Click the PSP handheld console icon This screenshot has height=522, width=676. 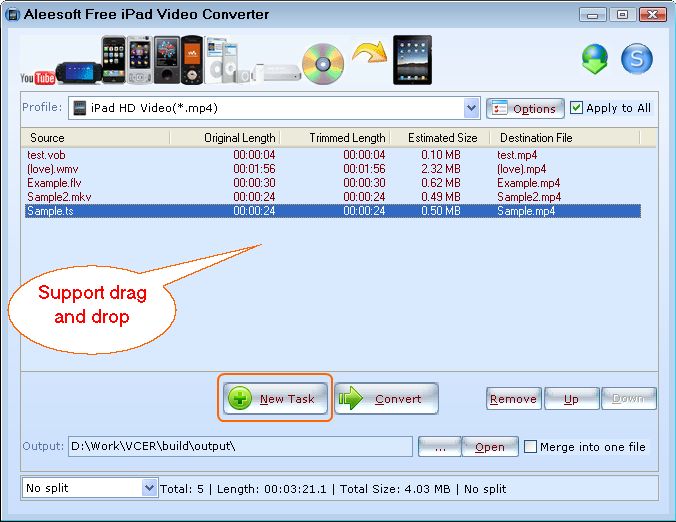click(x=78, y=72)
